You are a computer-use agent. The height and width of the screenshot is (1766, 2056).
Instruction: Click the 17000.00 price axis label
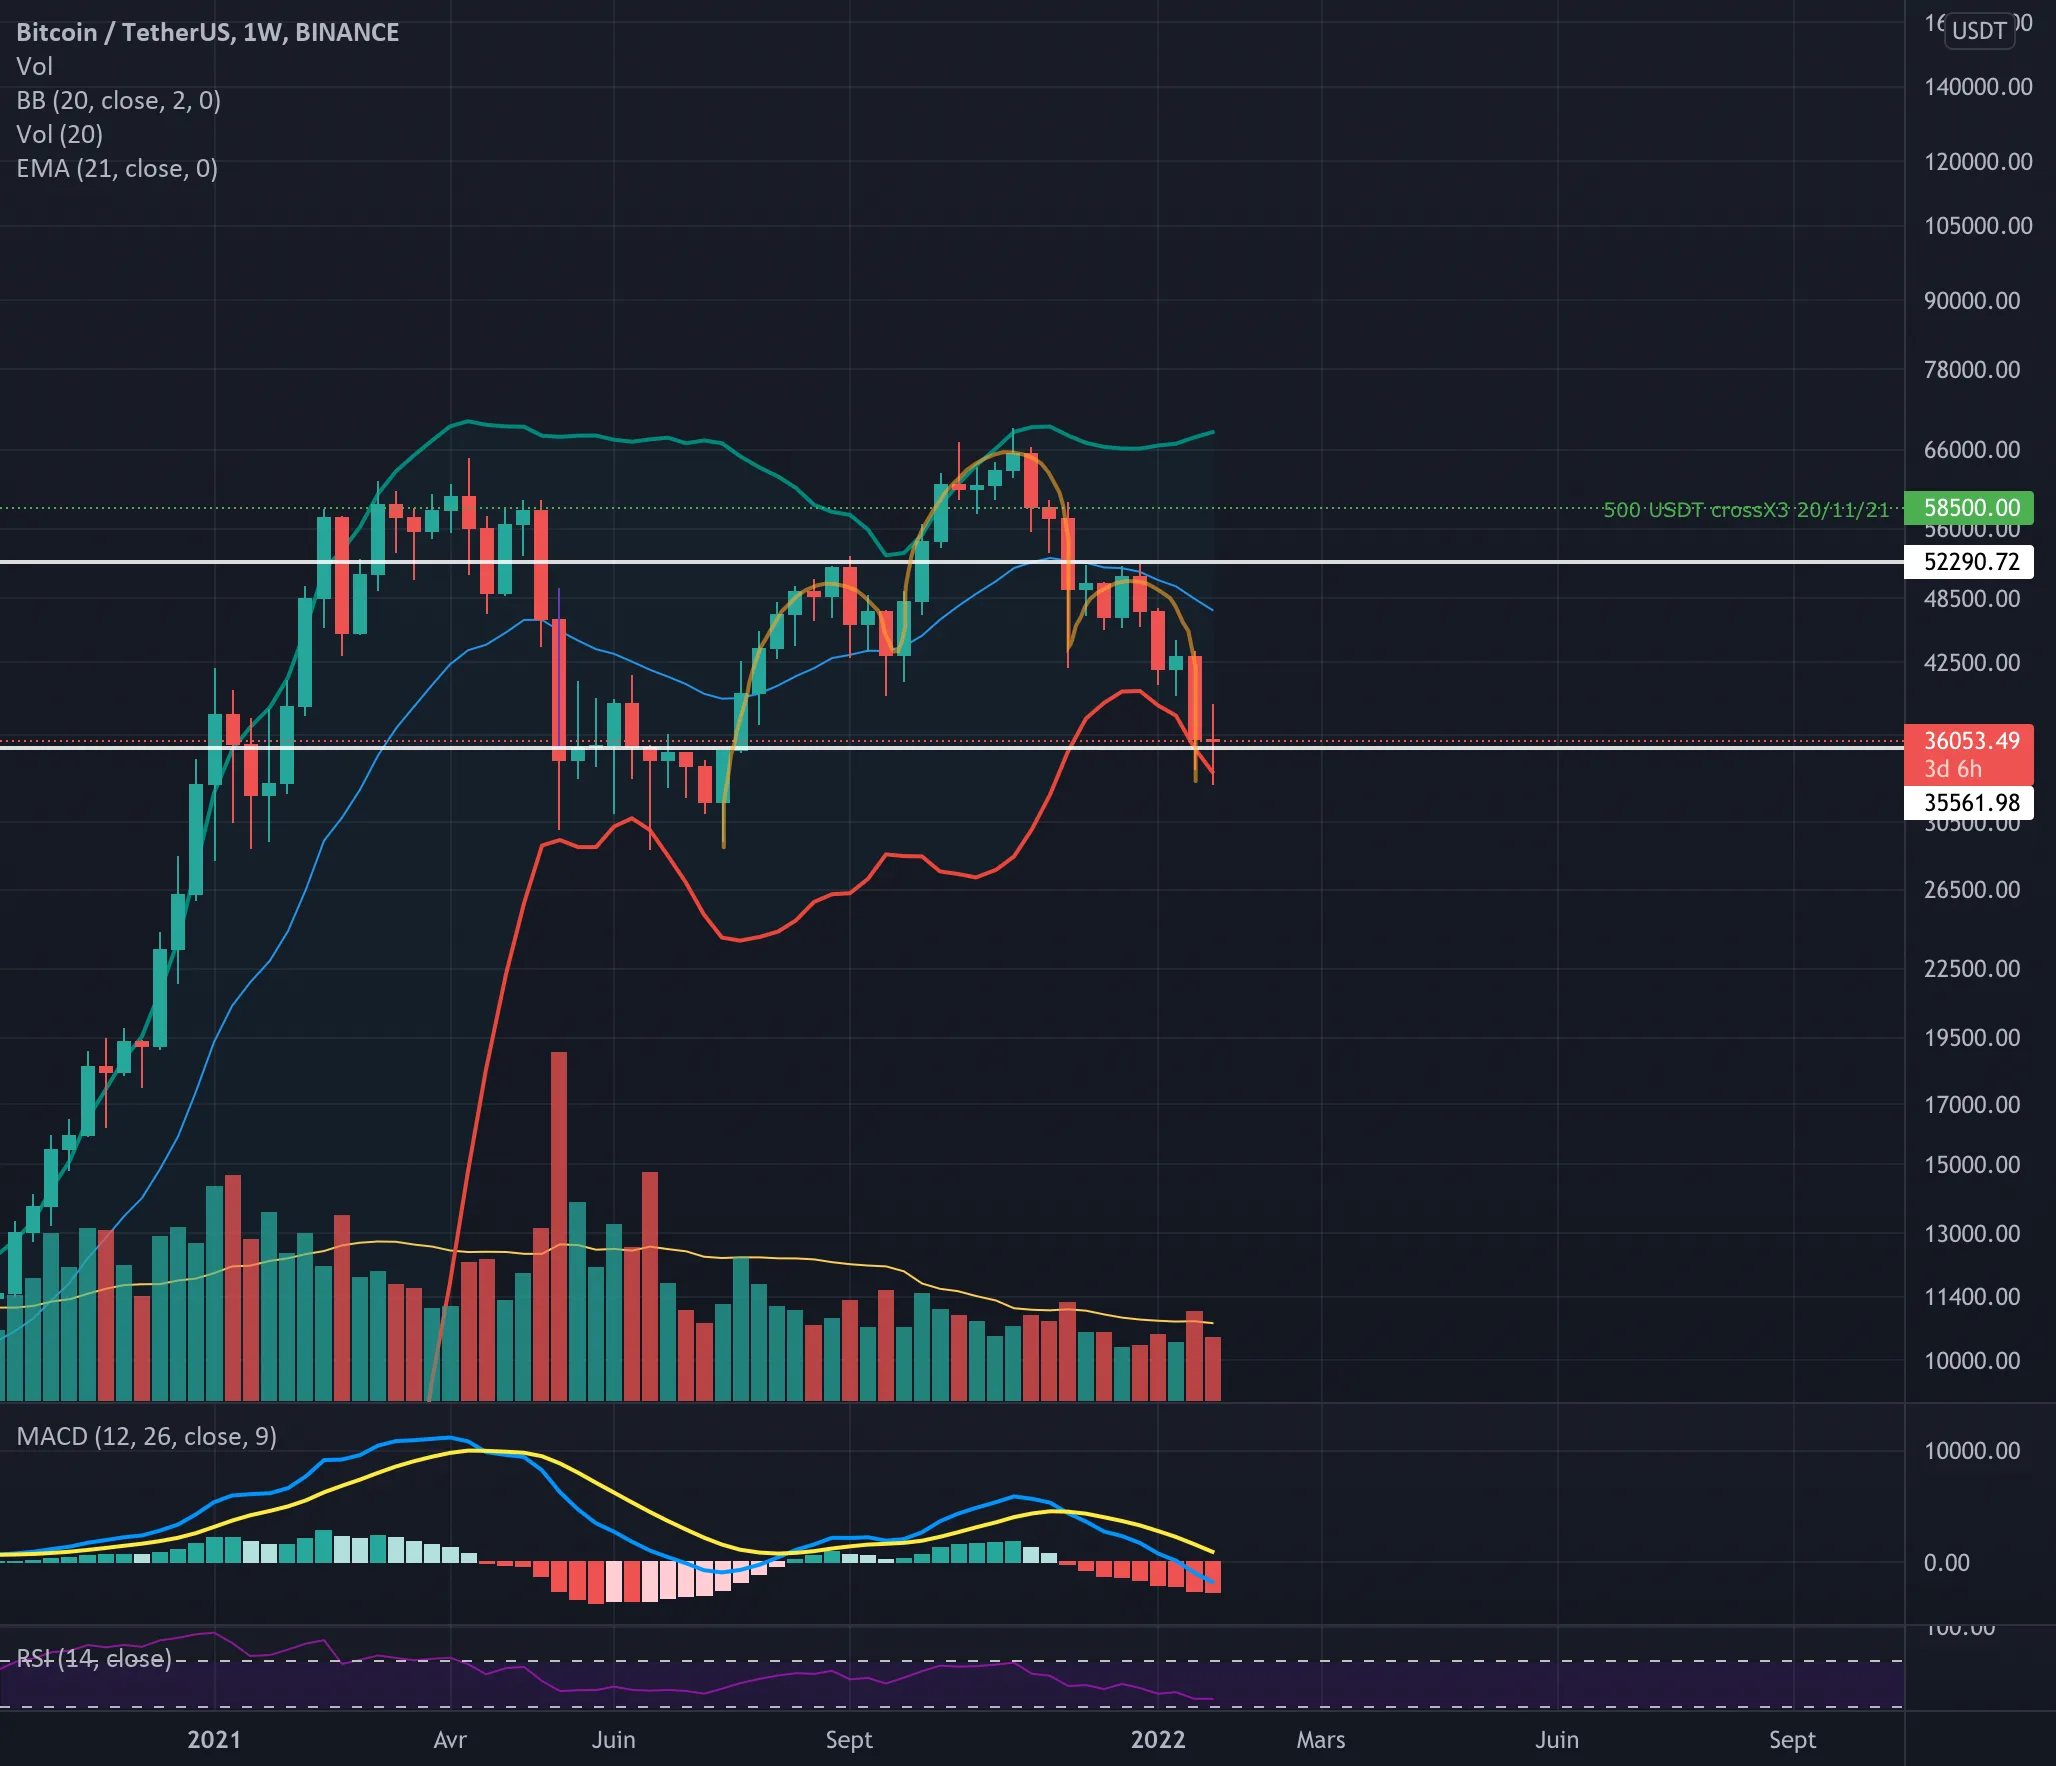[x=1972, y=1104]
